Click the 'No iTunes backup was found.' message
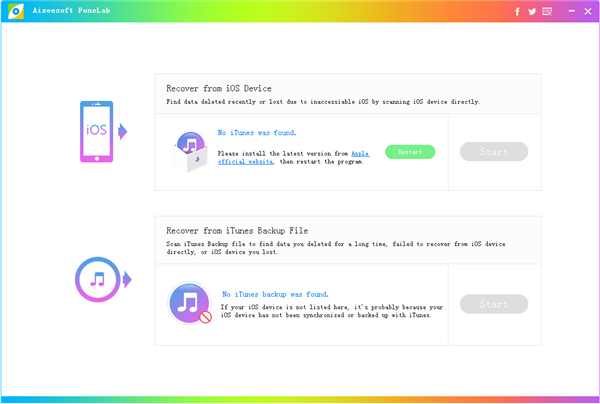The image size is (600, 404). point(275,294)
